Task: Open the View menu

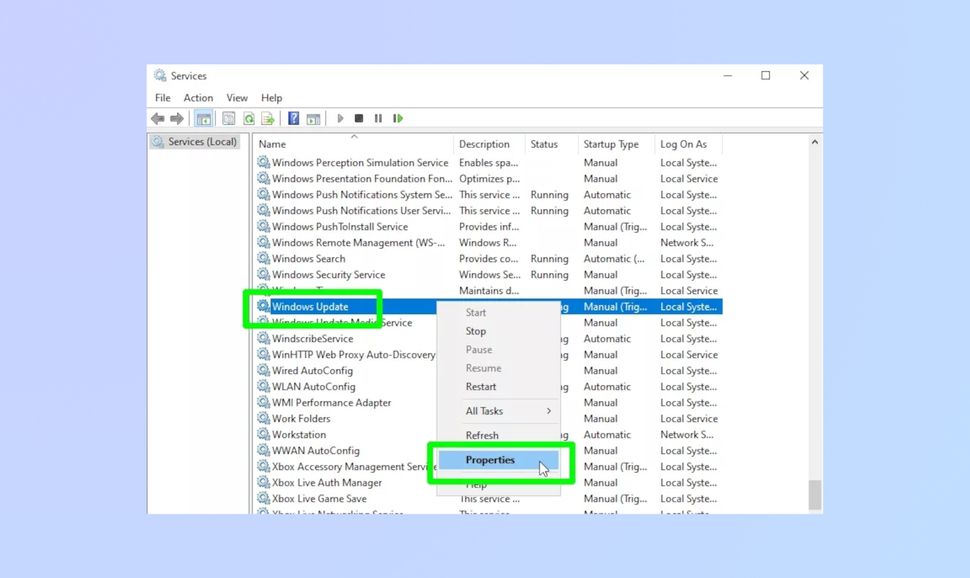Action: point(236,97)
